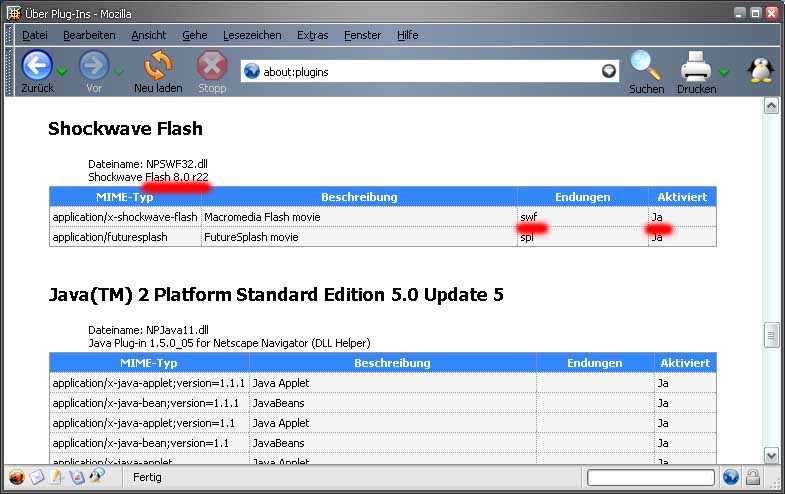Open the back history dropdown arrow
The image size is (785, 494).
[x=62, y=72]
